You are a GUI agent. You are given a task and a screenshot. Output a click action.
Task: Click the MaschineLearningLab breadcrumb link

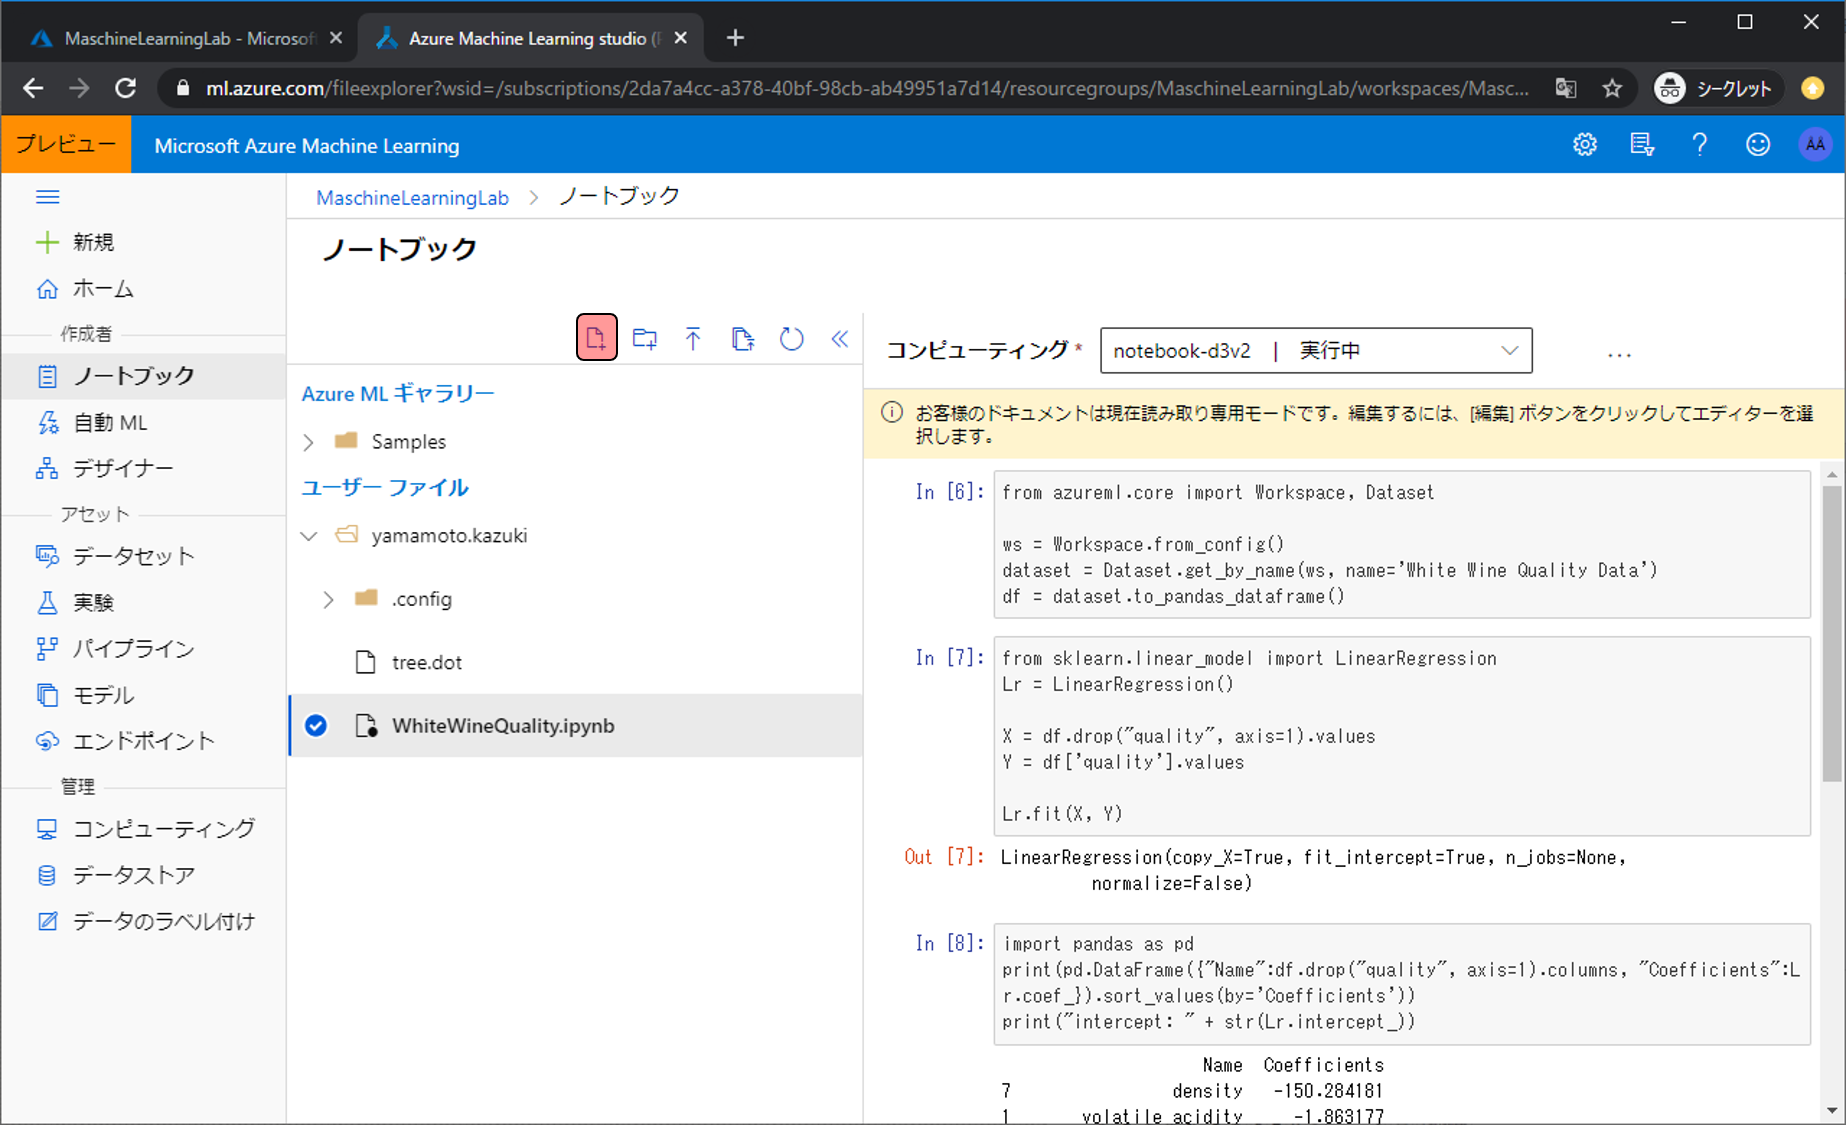tap(412, 198)
